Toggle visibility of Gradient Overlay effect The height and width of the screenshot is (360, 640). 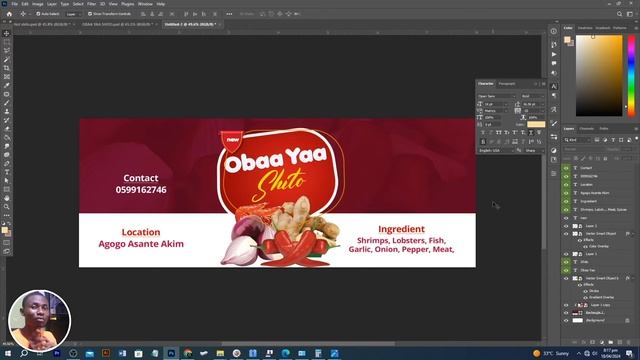point(585,297)
